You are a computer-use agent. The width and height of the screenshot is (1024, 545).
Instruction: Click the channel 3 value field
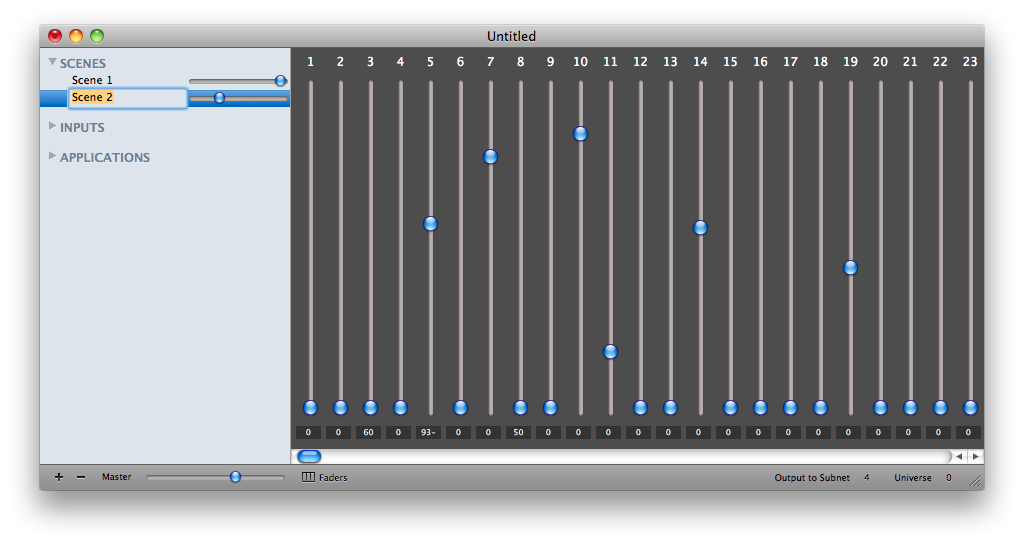point(370,433)
